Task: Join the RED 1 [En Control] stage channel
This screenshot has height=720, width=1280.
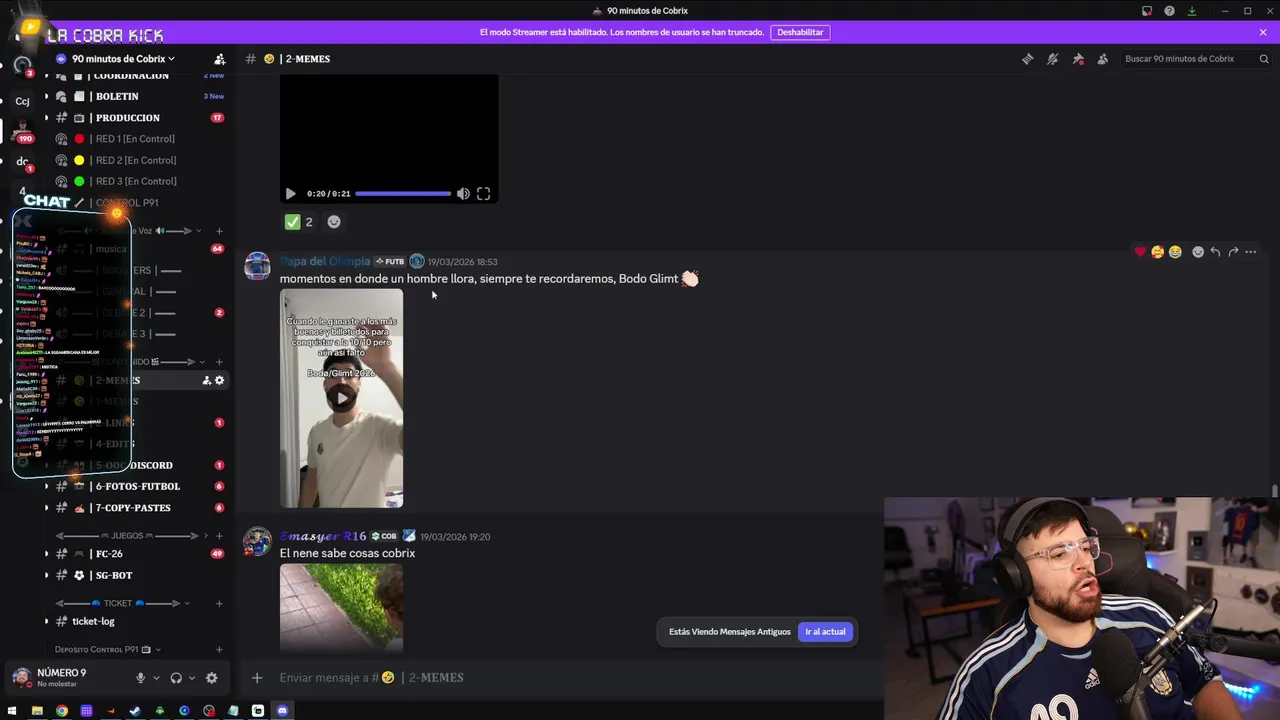Action: tap(135, 139)
